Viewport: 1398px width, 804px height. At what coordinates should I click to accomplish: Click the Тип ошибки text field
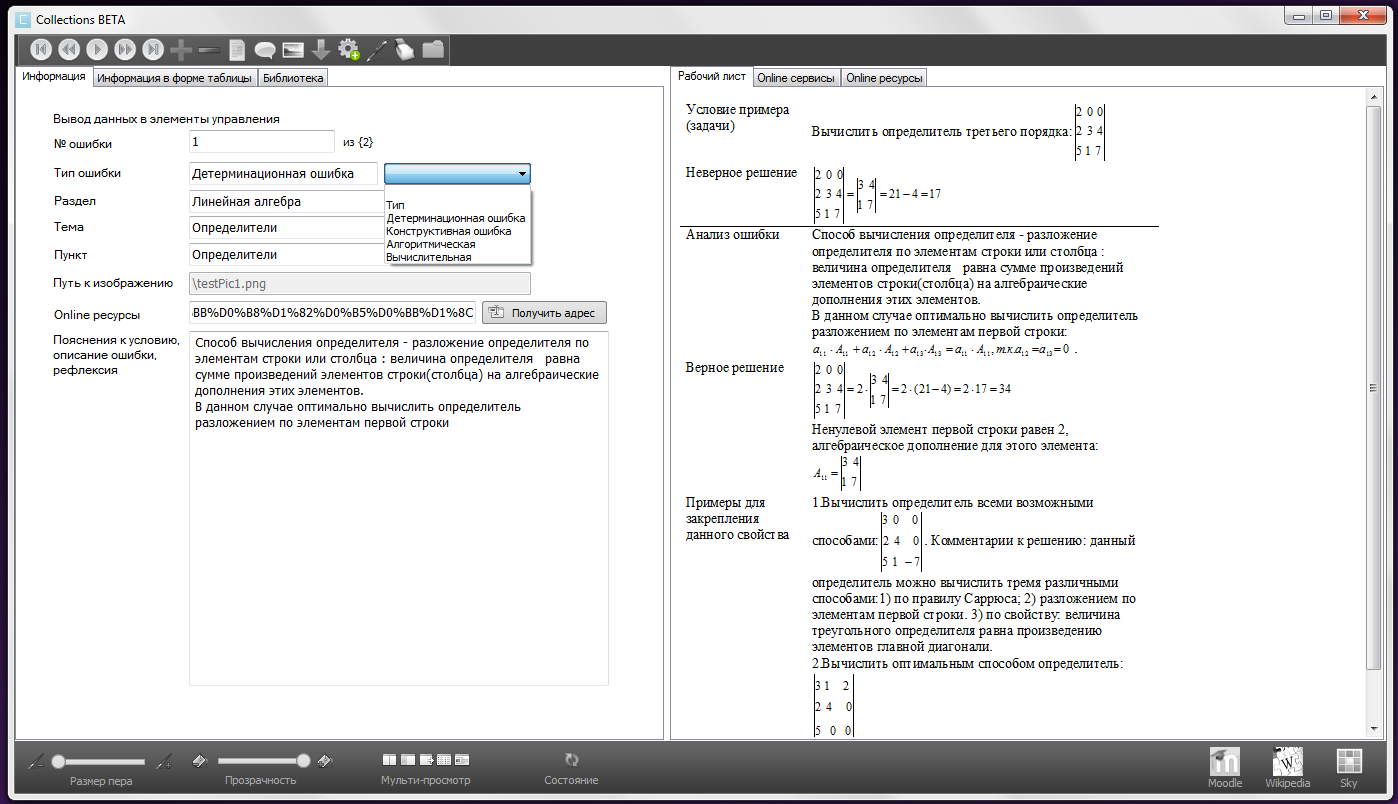[x=283, y=174]
